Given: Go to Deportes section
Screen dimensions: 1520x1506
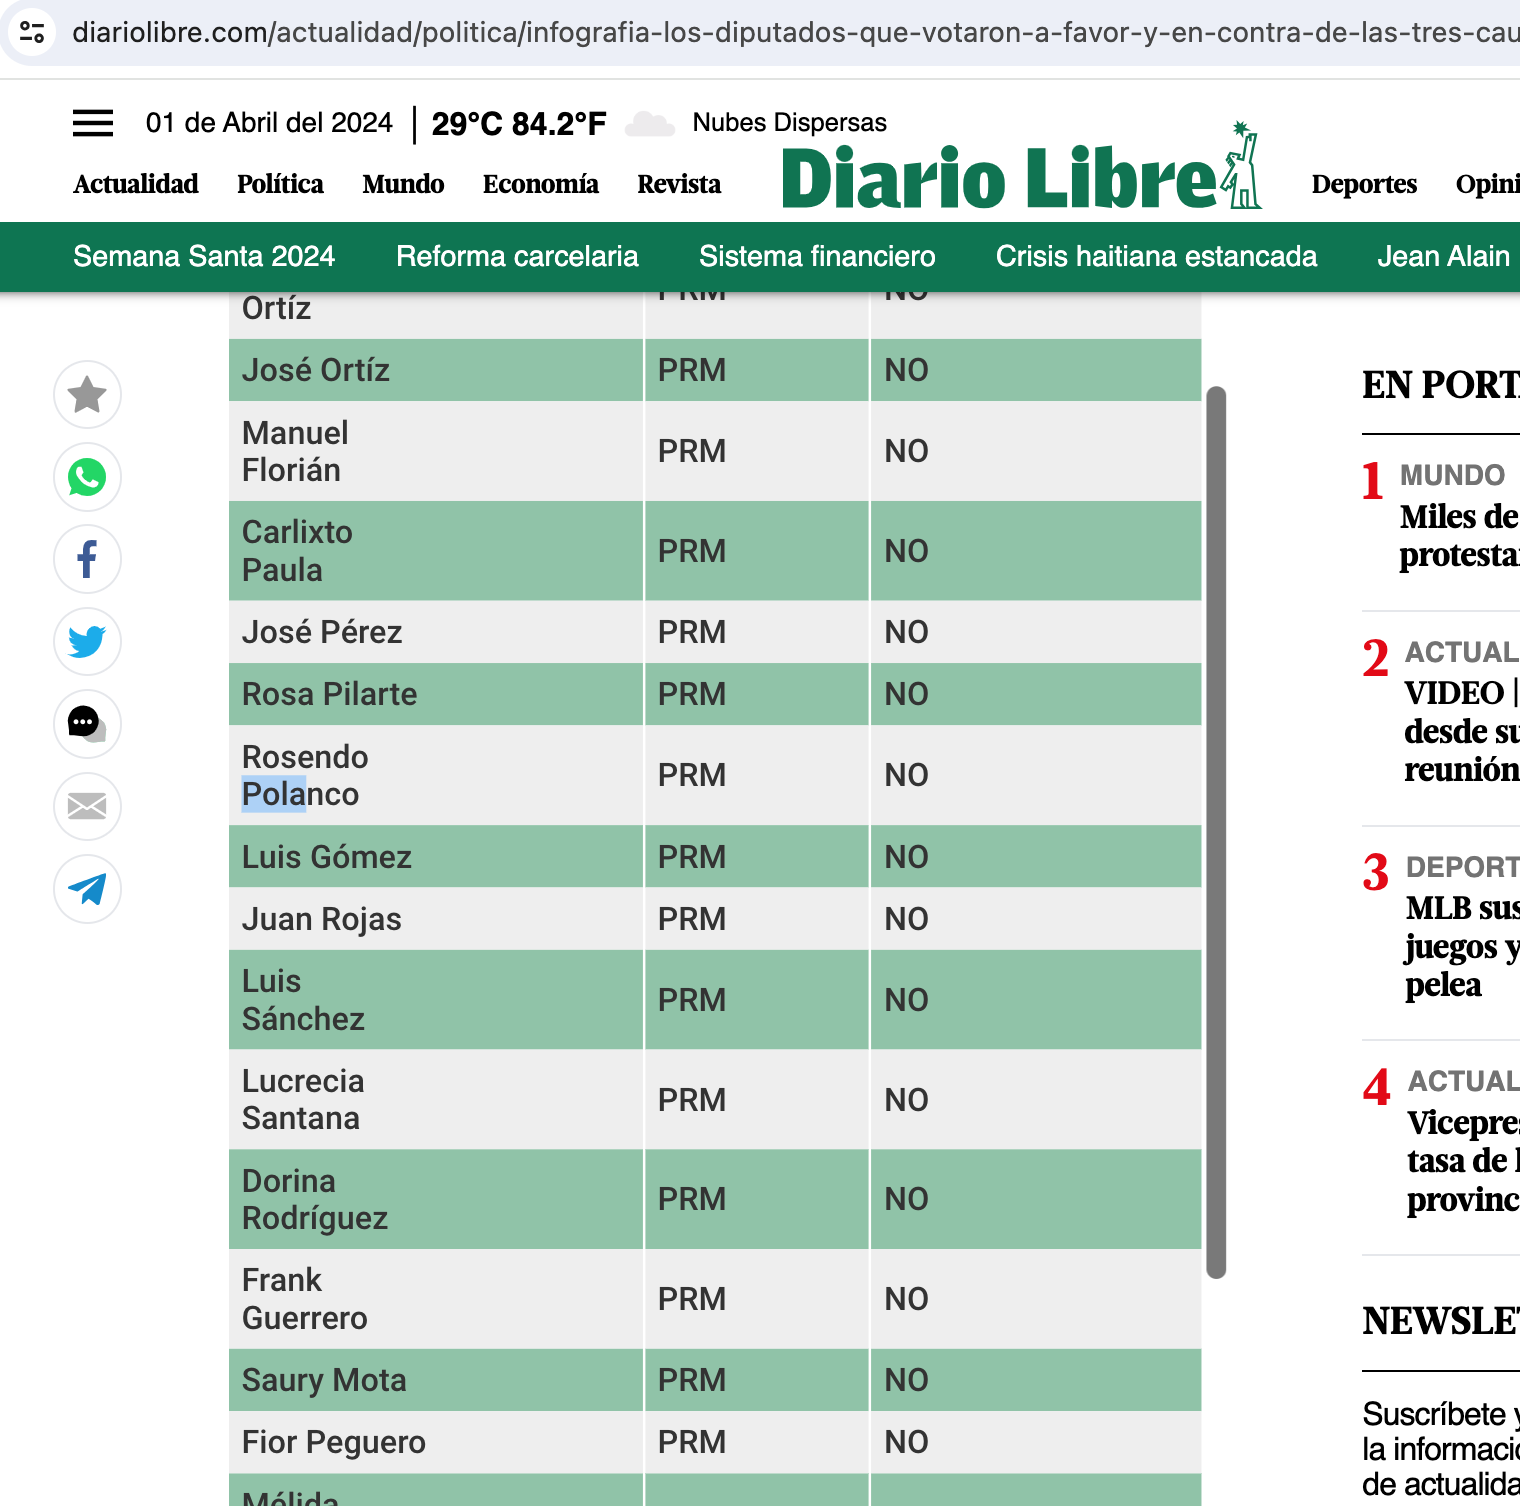Looking at the screenshot, I should point(1364,184).
